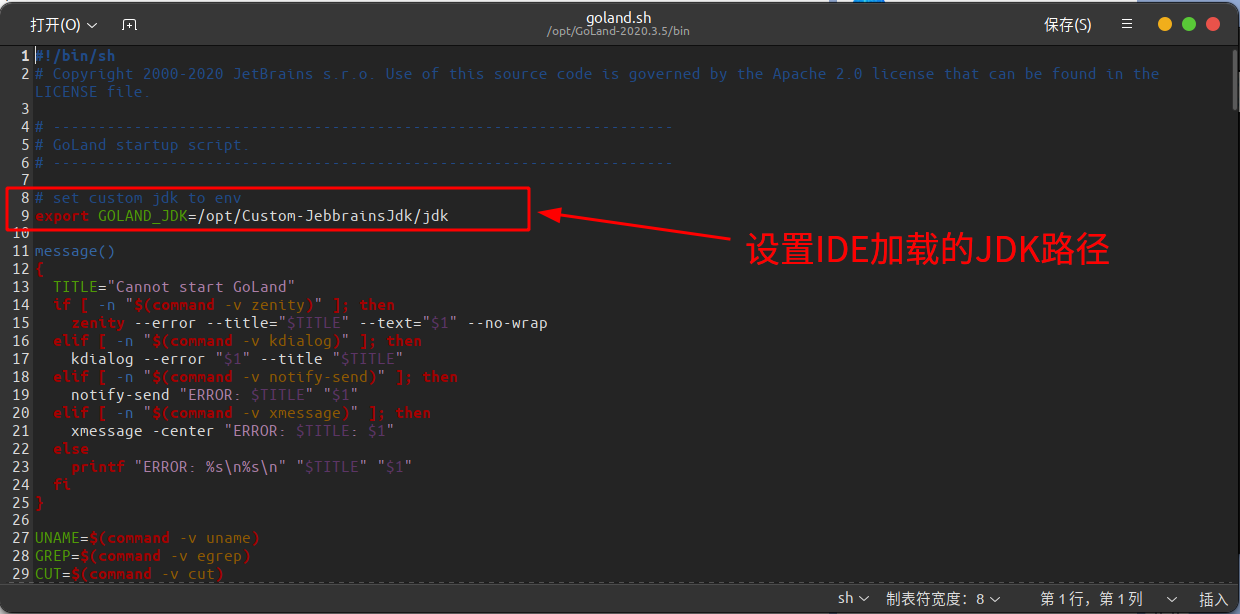This screenshot has height=614, width=1240.
Task: Place cursor on export GOLAND_JDK line
Action: pos(248,216)
